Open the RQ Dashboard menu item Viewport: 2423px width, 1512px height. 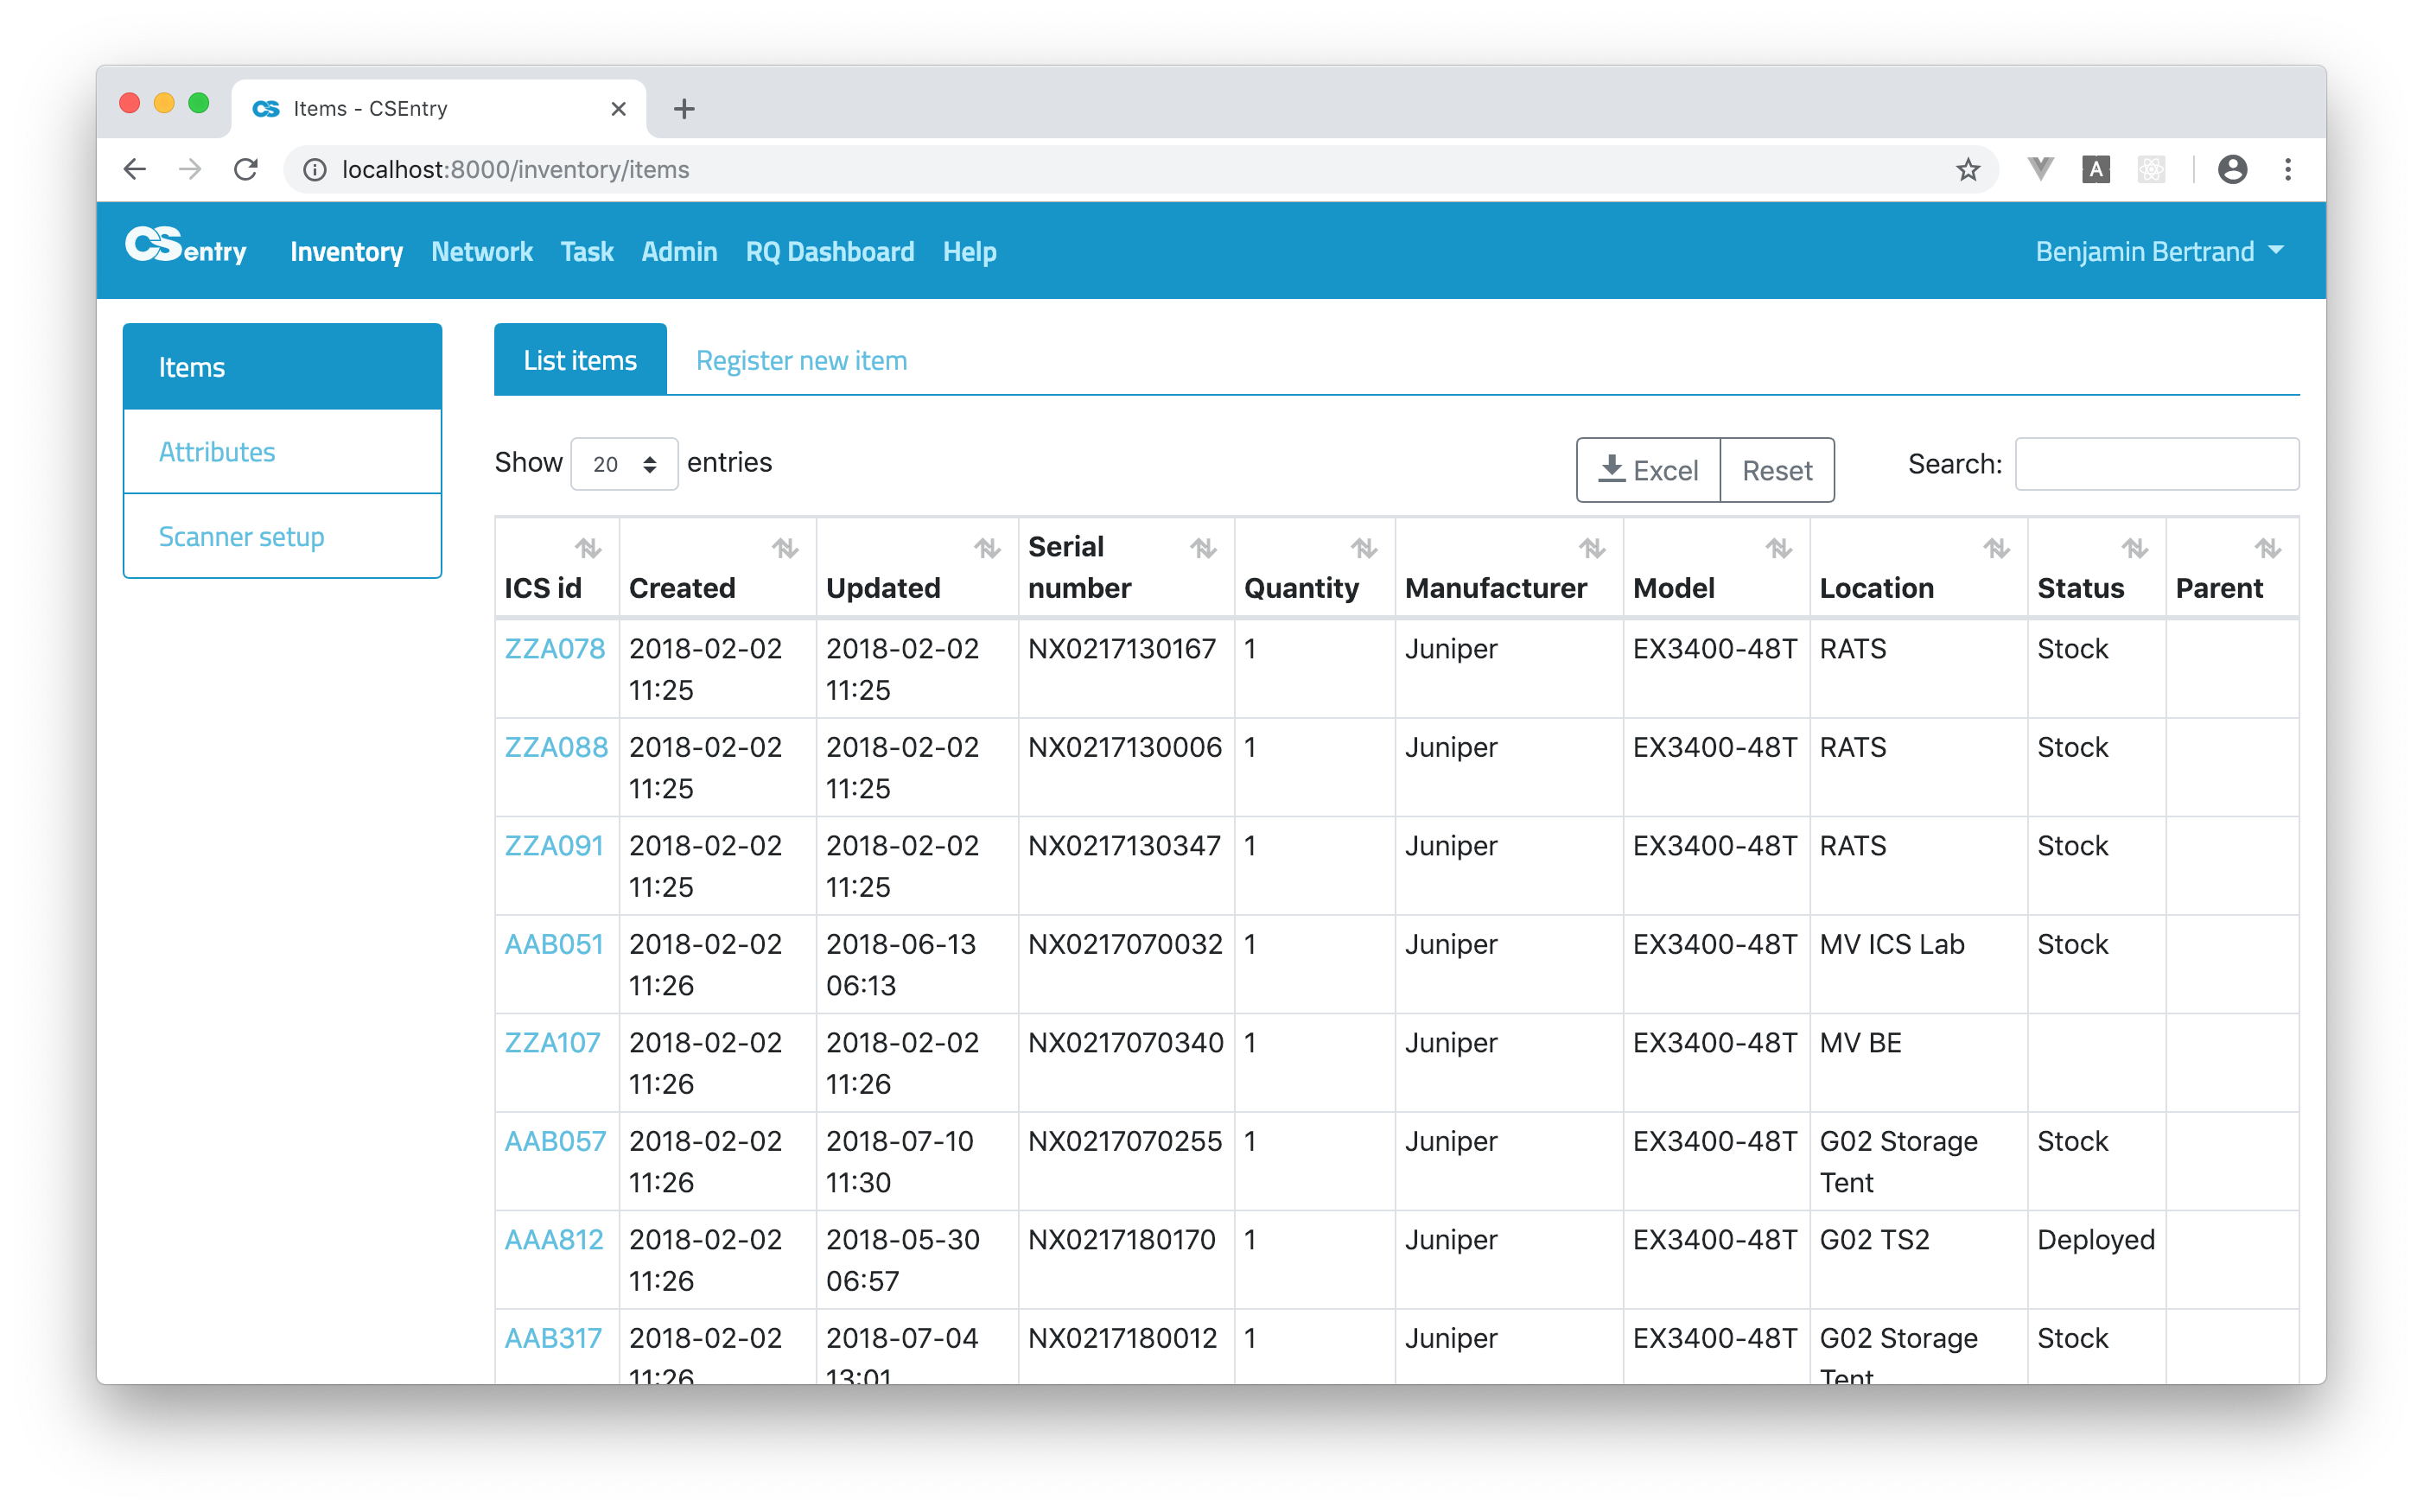pos(829,251)
